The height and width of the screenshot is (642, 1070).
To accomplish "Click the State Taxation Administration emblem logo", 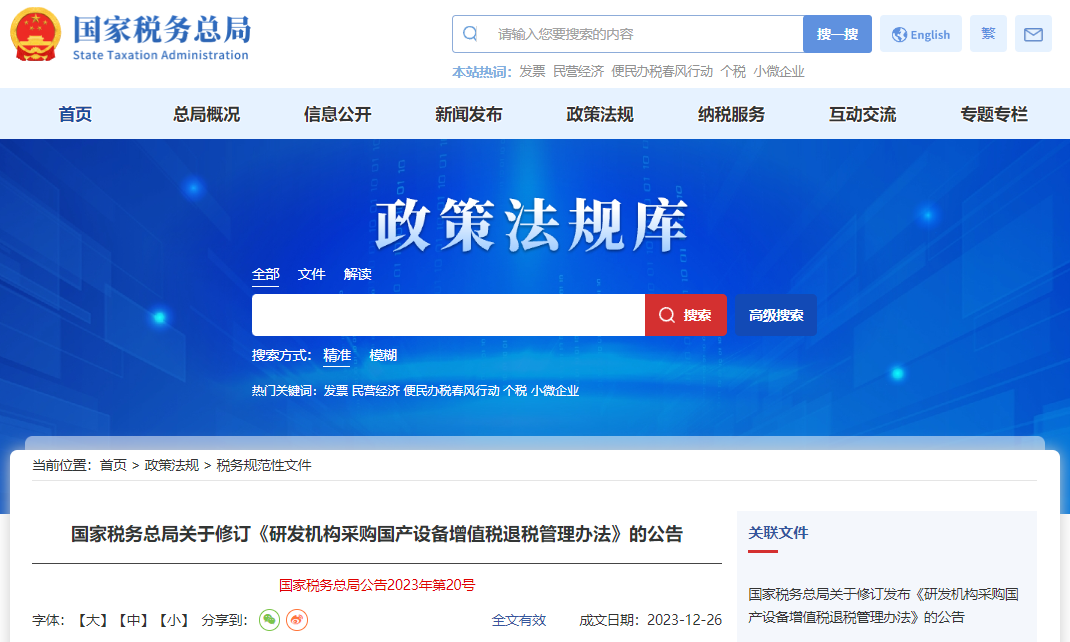I will coord(35,35).
